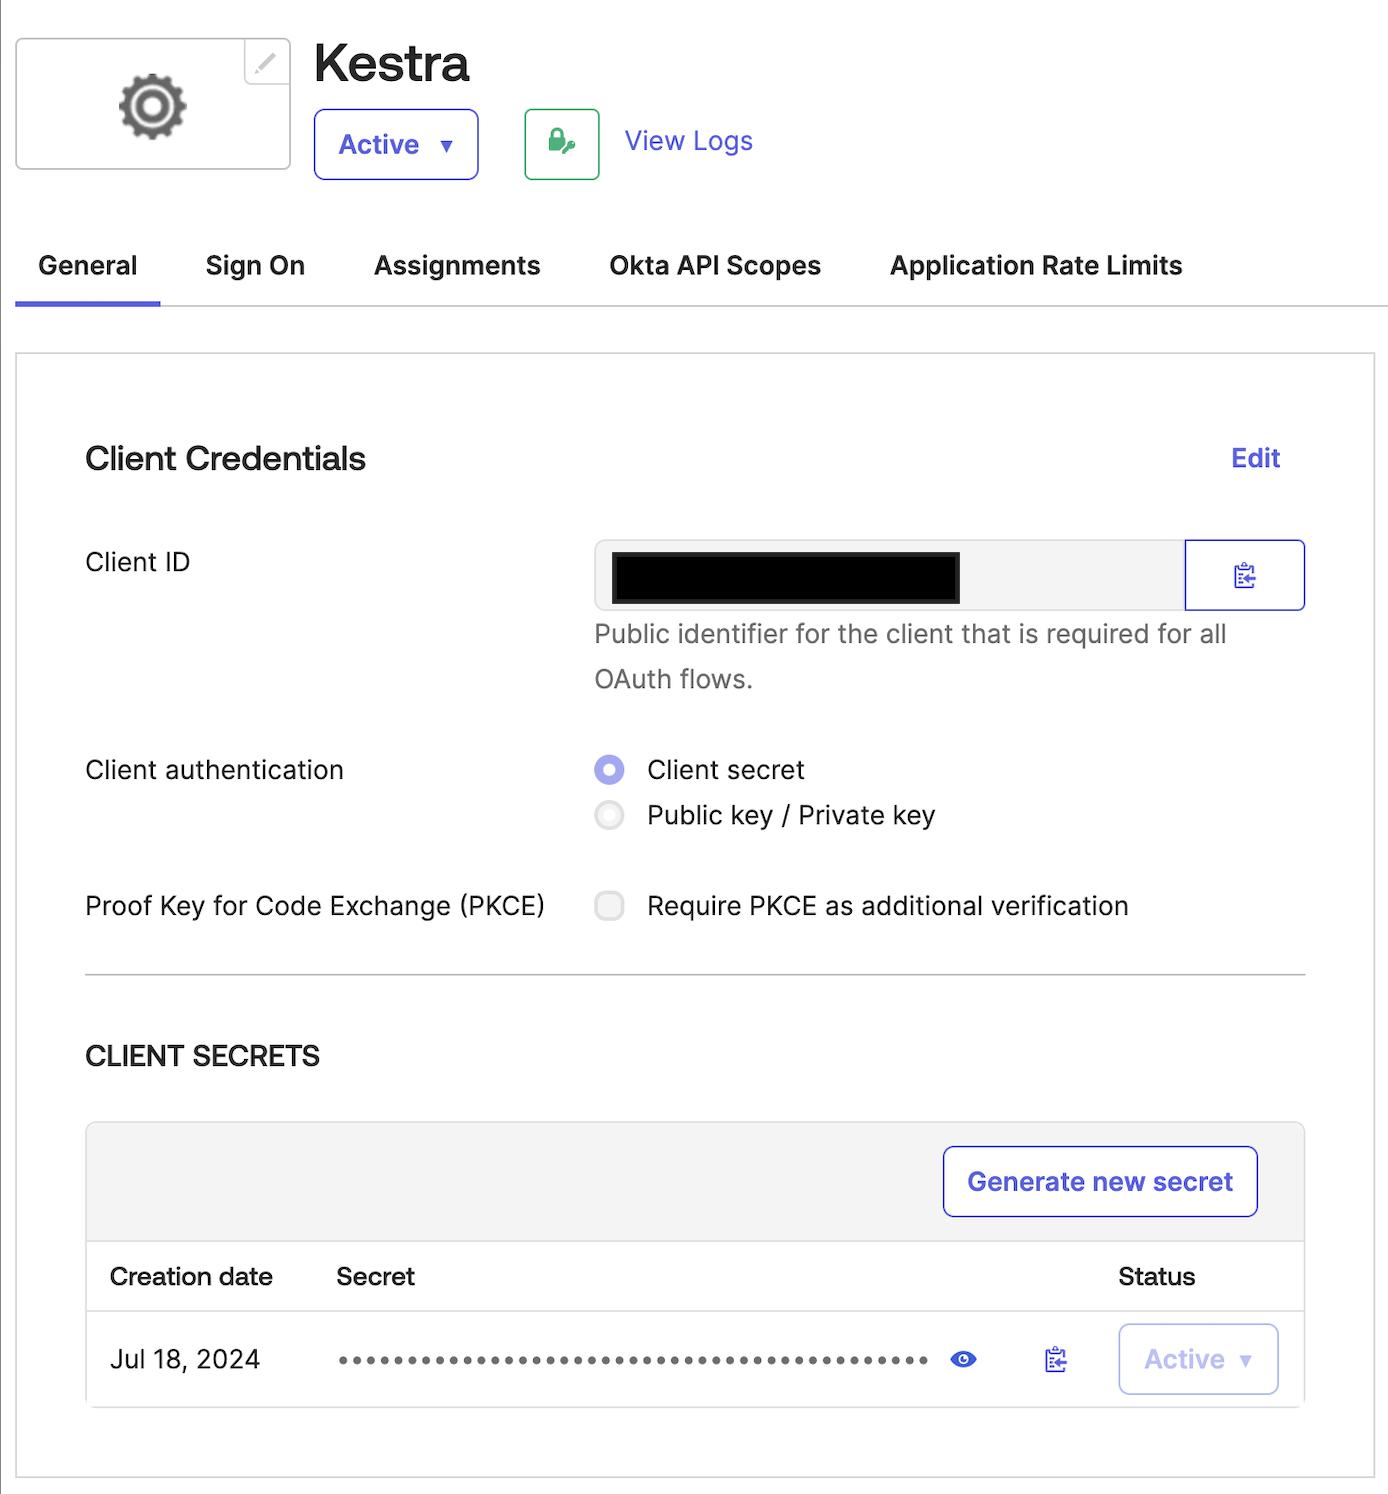1388x1494 pixels.
Task: Reveal the client secret with the eye icon
Action: click(x=963, y=1359)
